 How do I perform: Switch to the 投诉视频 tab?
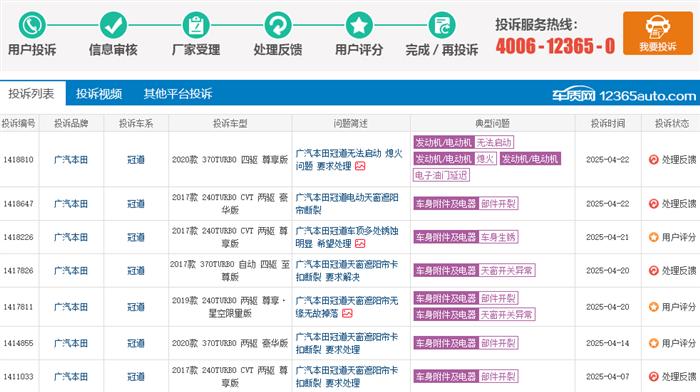(x=99, y=93)
